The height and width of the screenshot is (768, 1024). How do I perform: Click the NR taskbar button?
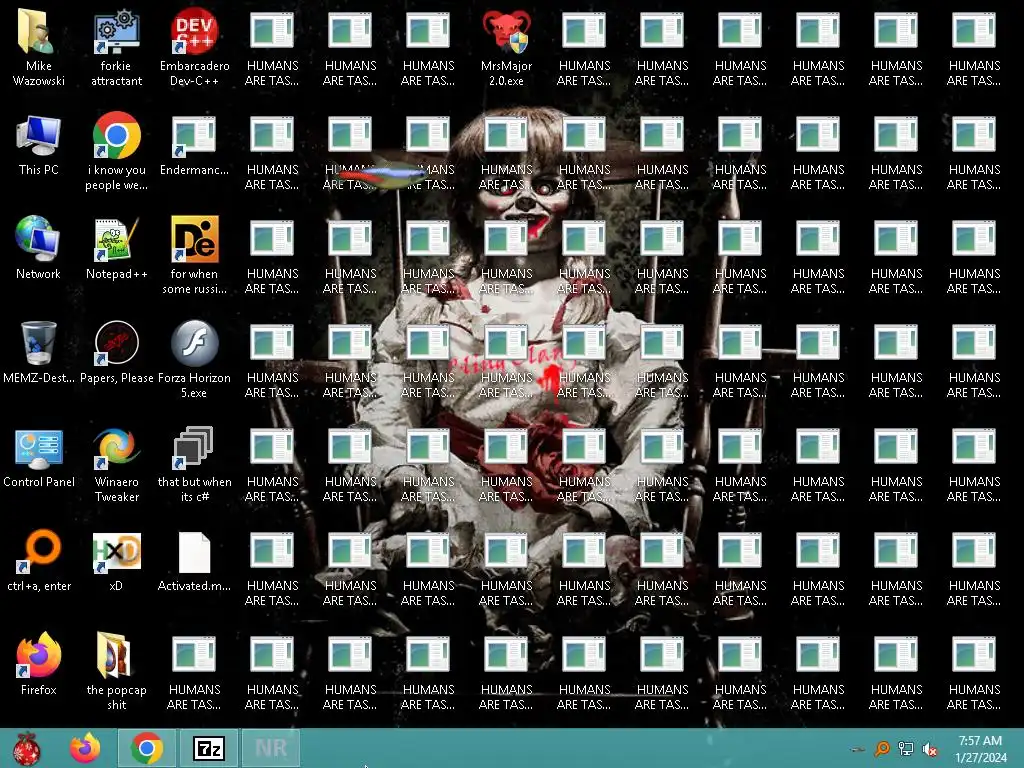pos(271,748)
